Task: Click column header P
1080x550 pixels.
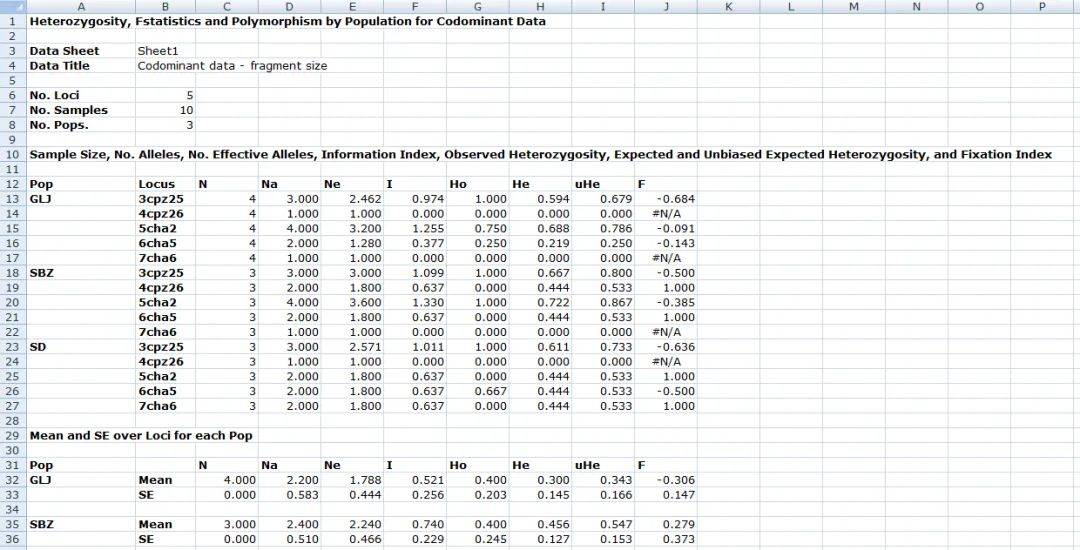Action: (x=1041, y=7)
